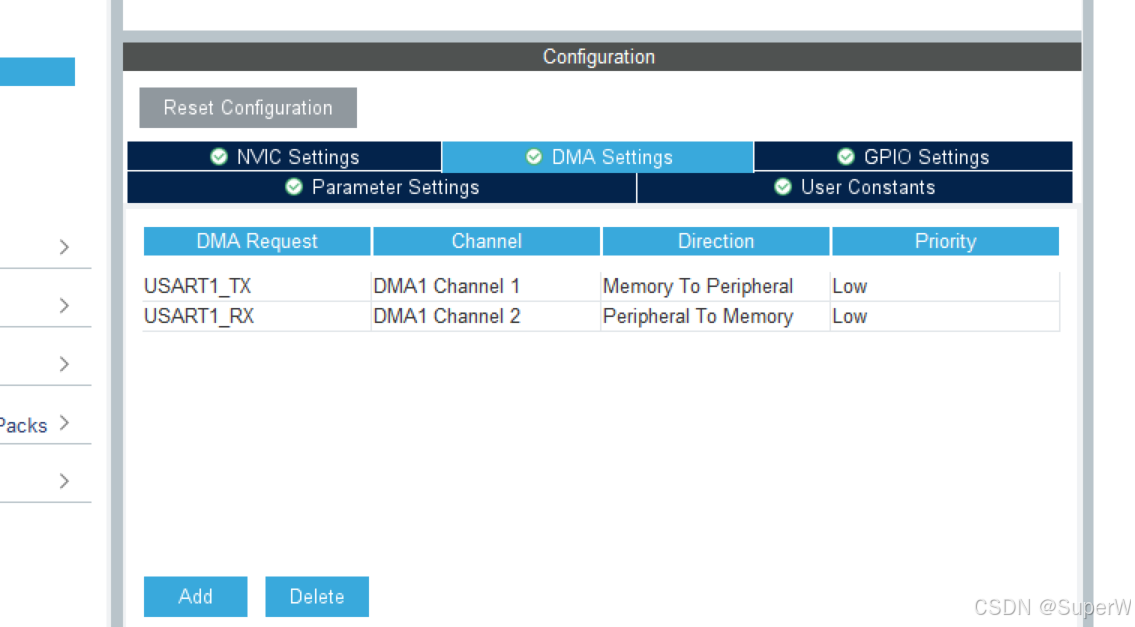Image resolution: width=1135 pixels, height=627 pixels.
Task: Click the Configuration panel header bar
Action: pyautogui.click(x=602, y=56)
